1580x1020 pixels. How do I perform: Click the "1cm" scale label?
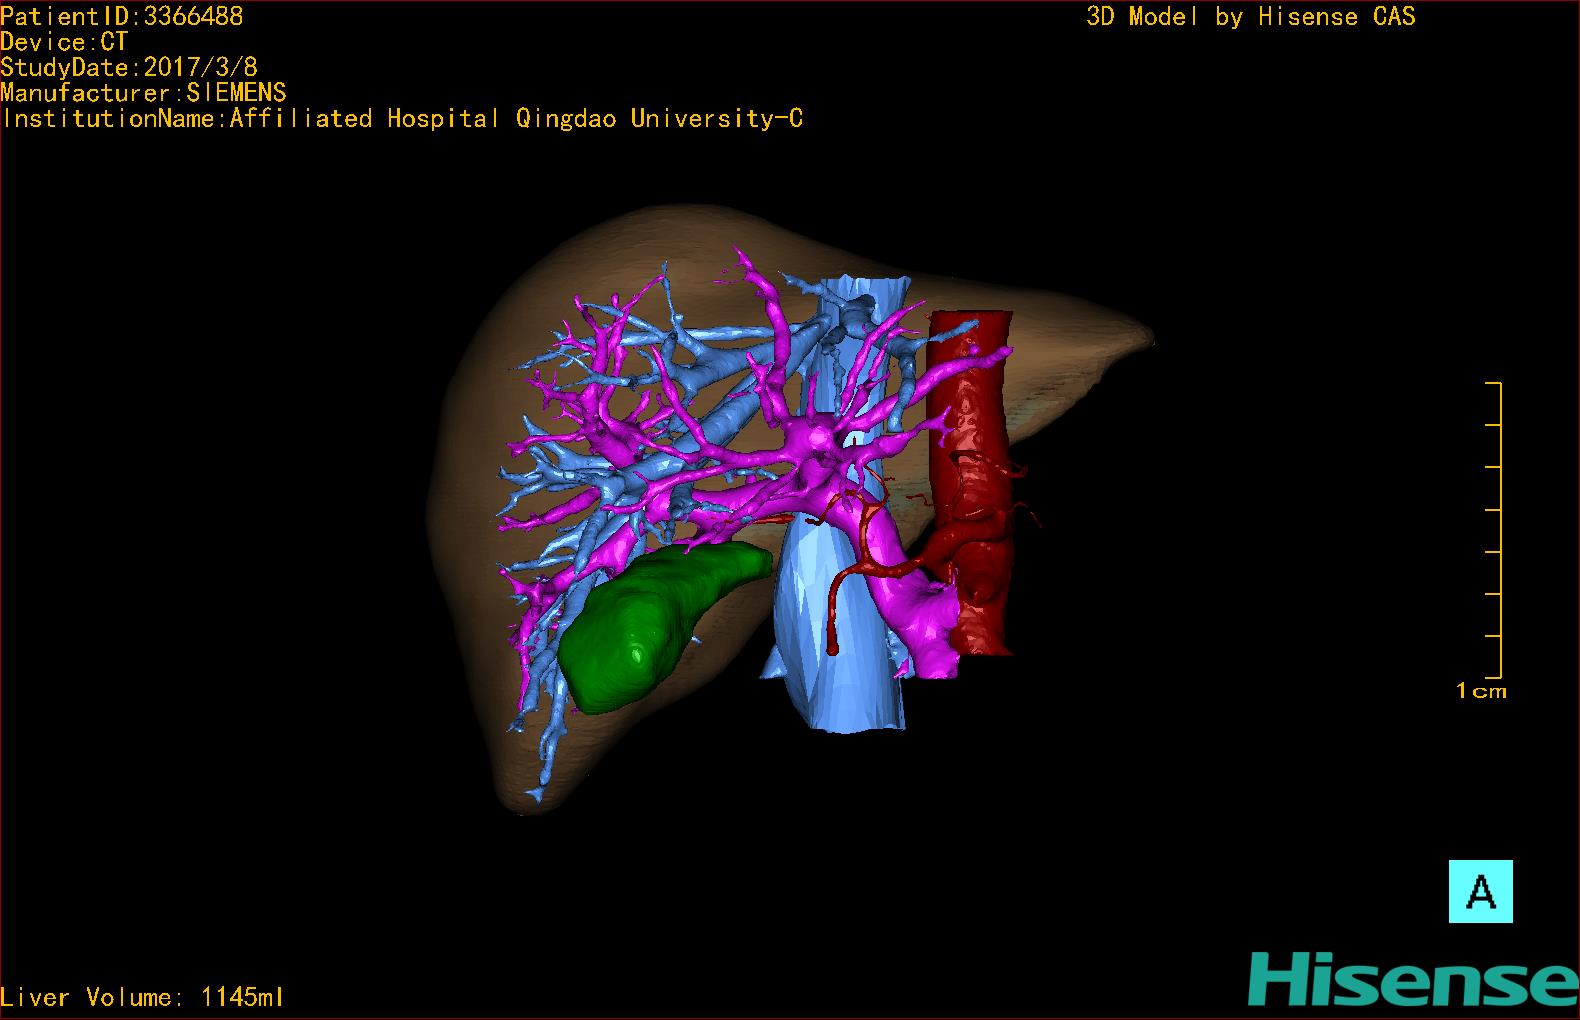pos(1480,691)
